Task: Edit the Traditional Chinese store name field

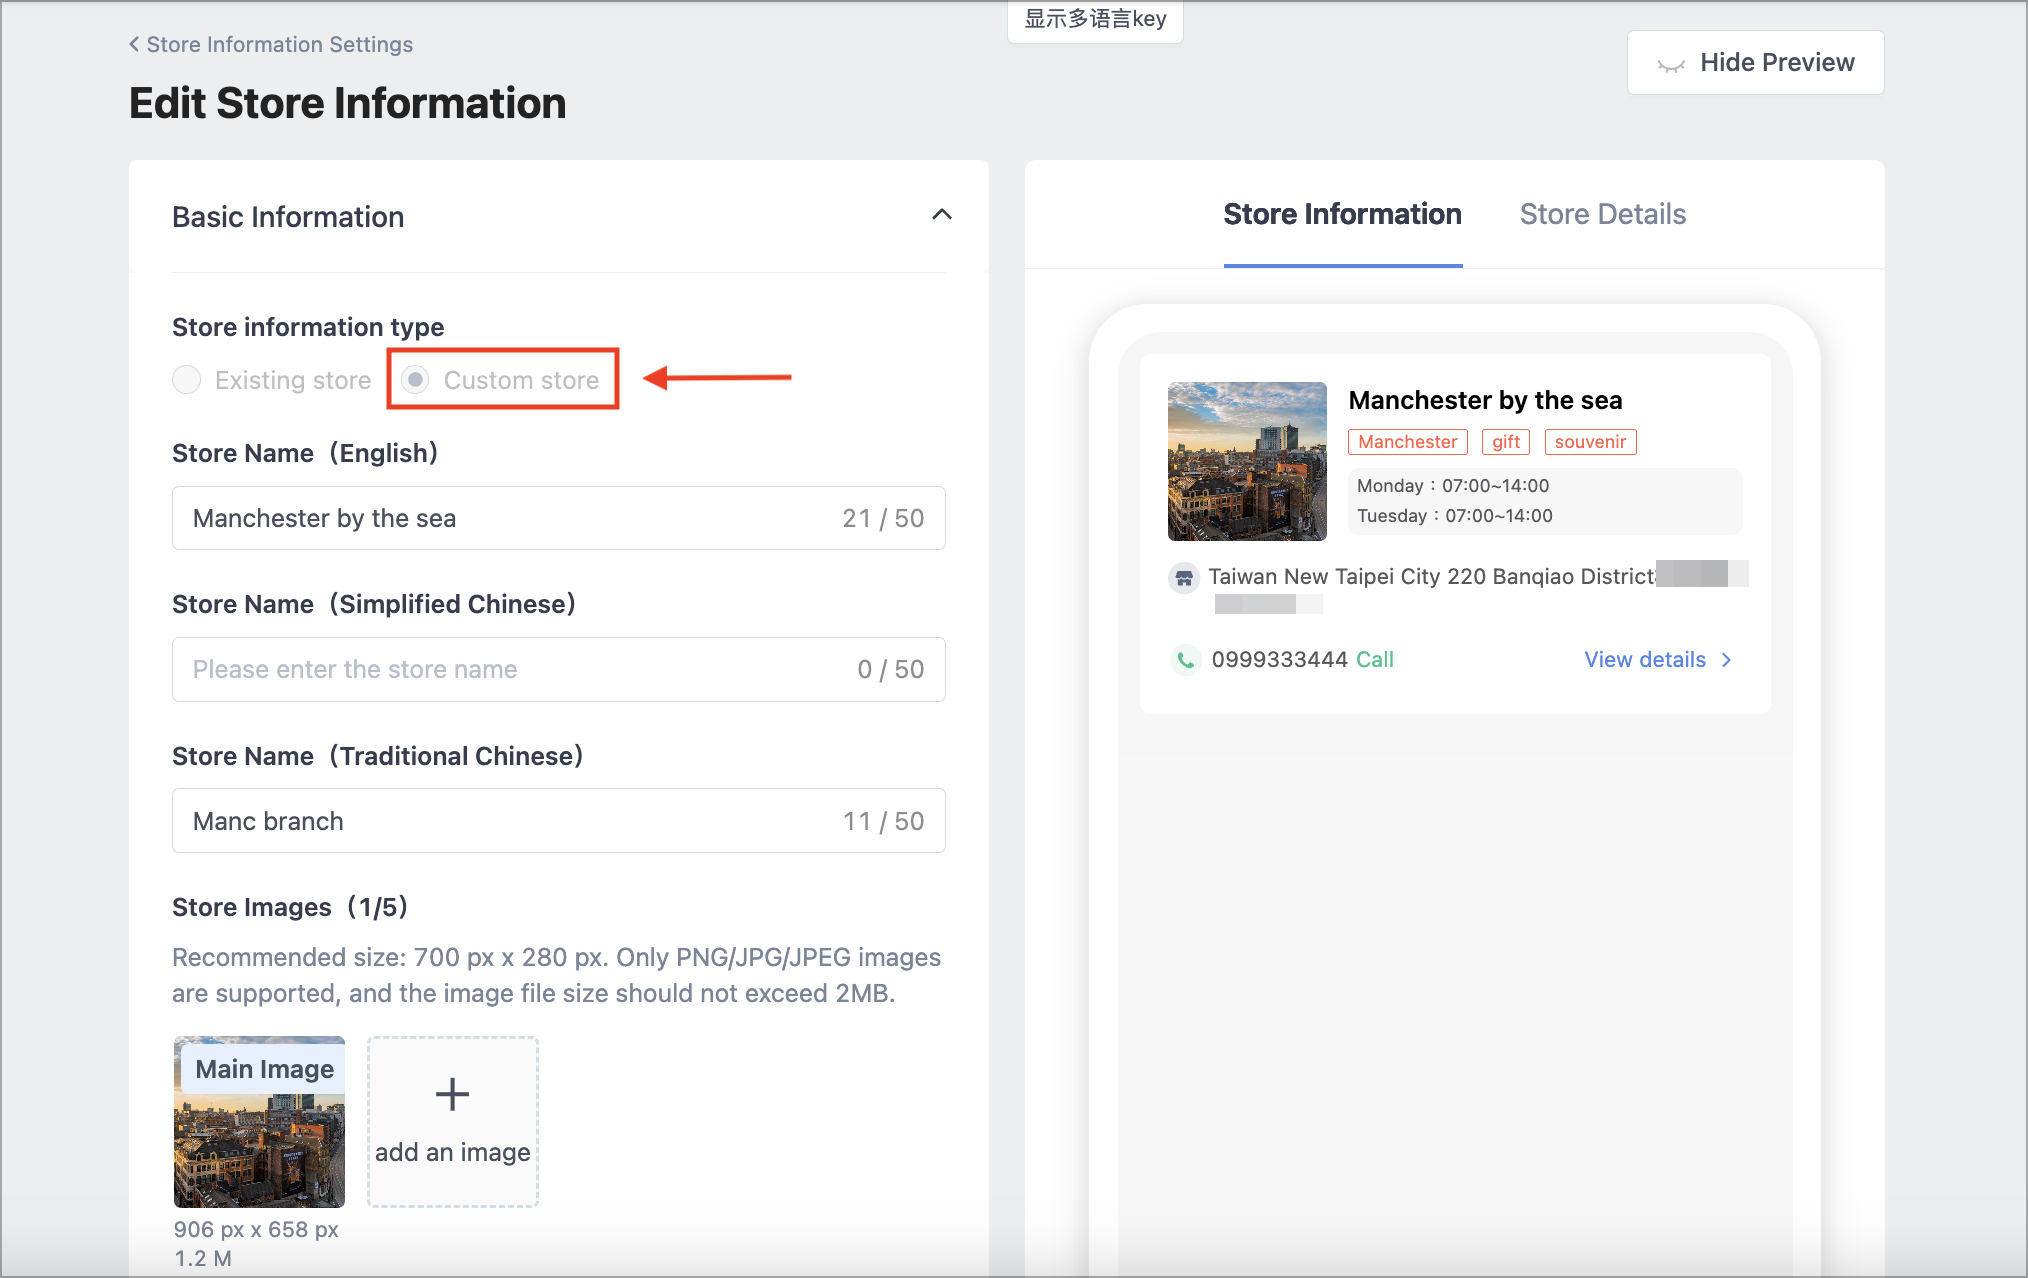Action: [x=558, y=820]
